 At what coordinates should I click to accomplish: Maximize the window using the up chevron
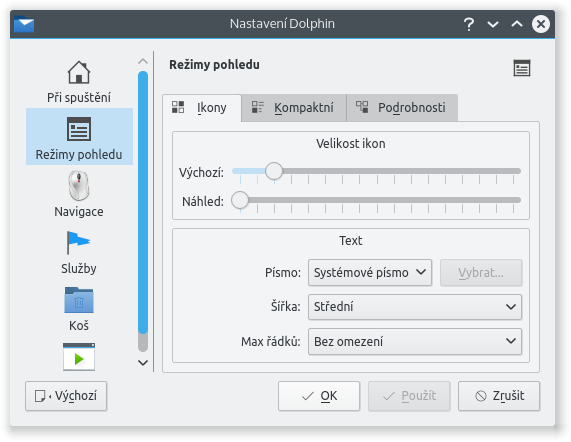[517, 24]
